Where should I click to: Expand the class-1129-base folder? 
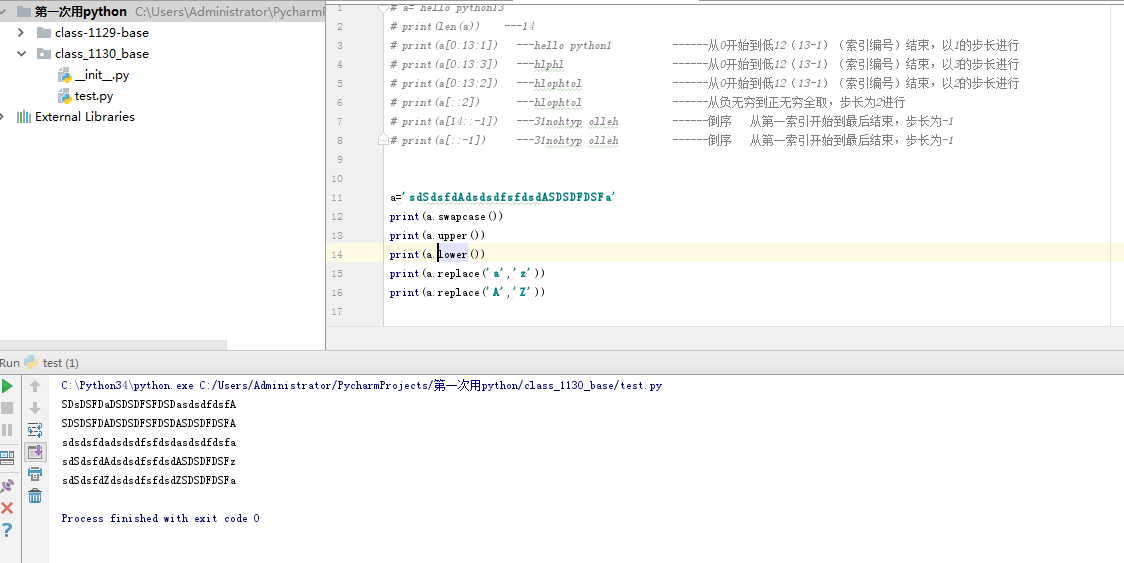(21, 33)
